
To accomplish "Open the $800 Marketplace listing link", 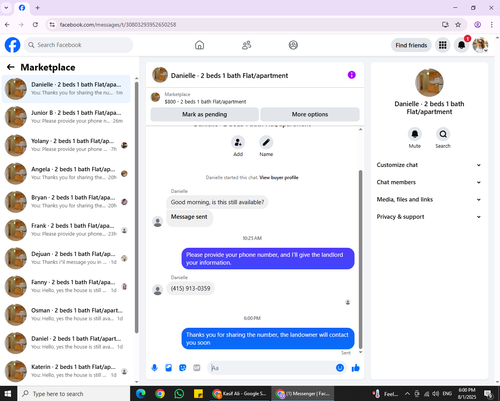I will tap(205, 102).
